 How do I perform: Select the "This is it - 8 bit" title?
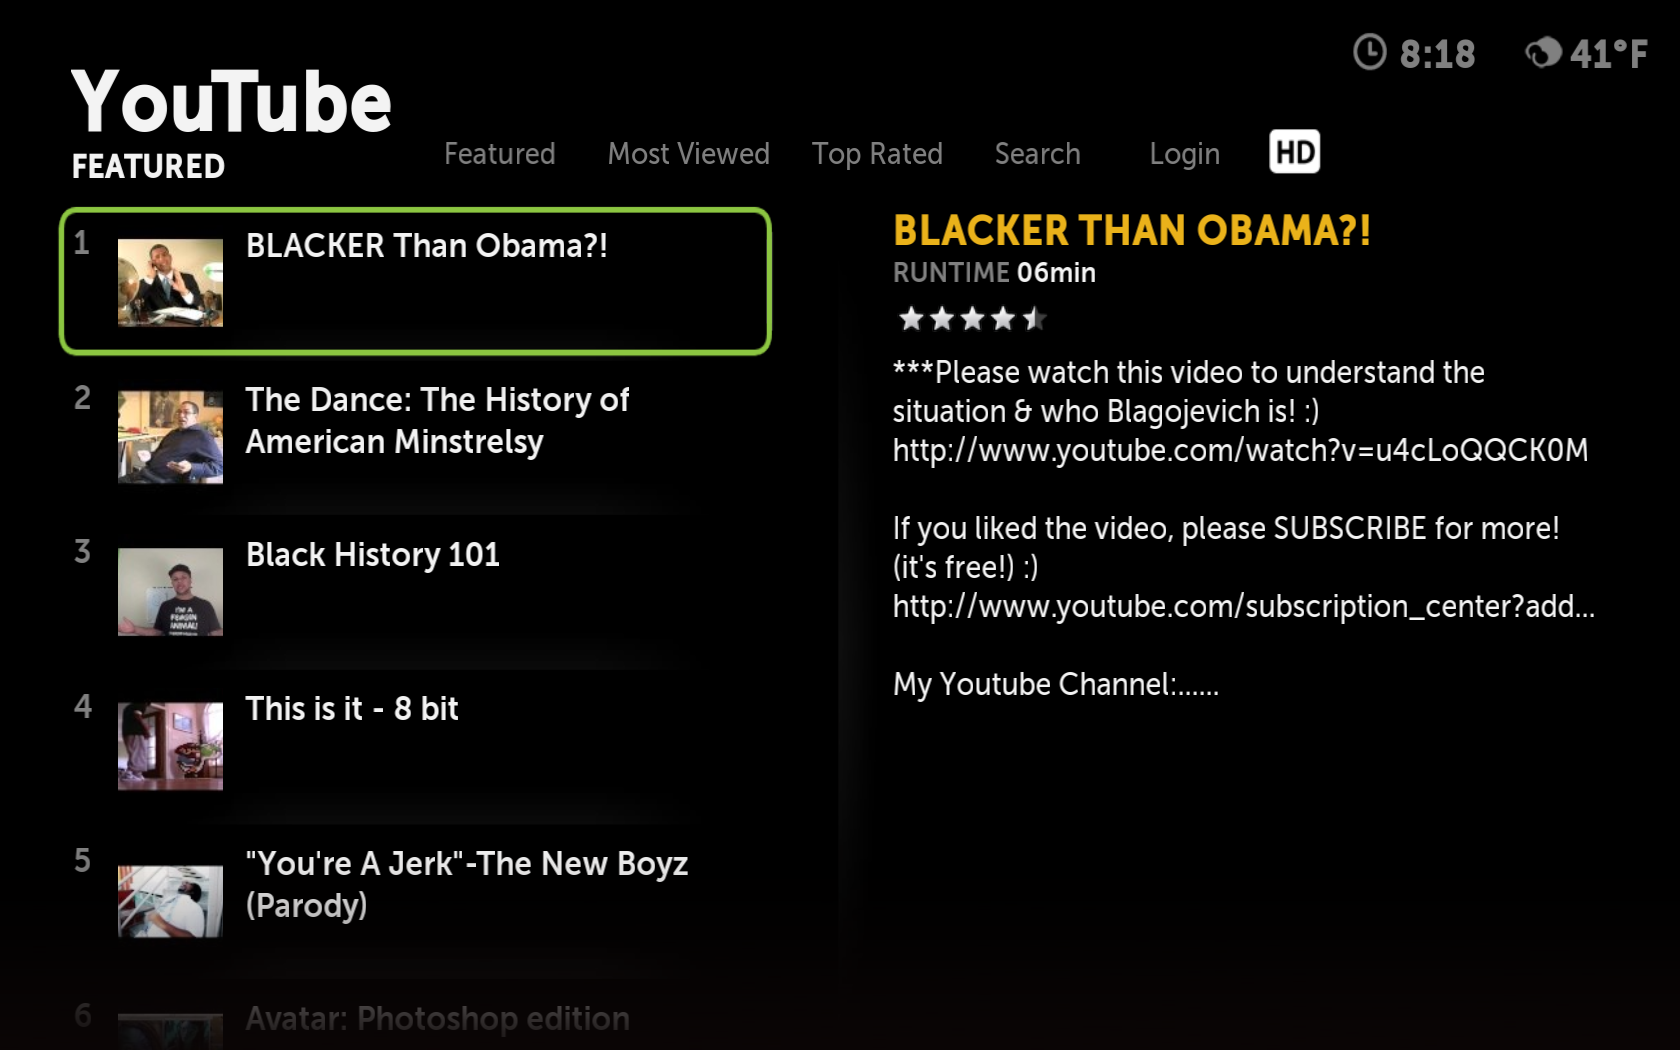coord(352,709)
